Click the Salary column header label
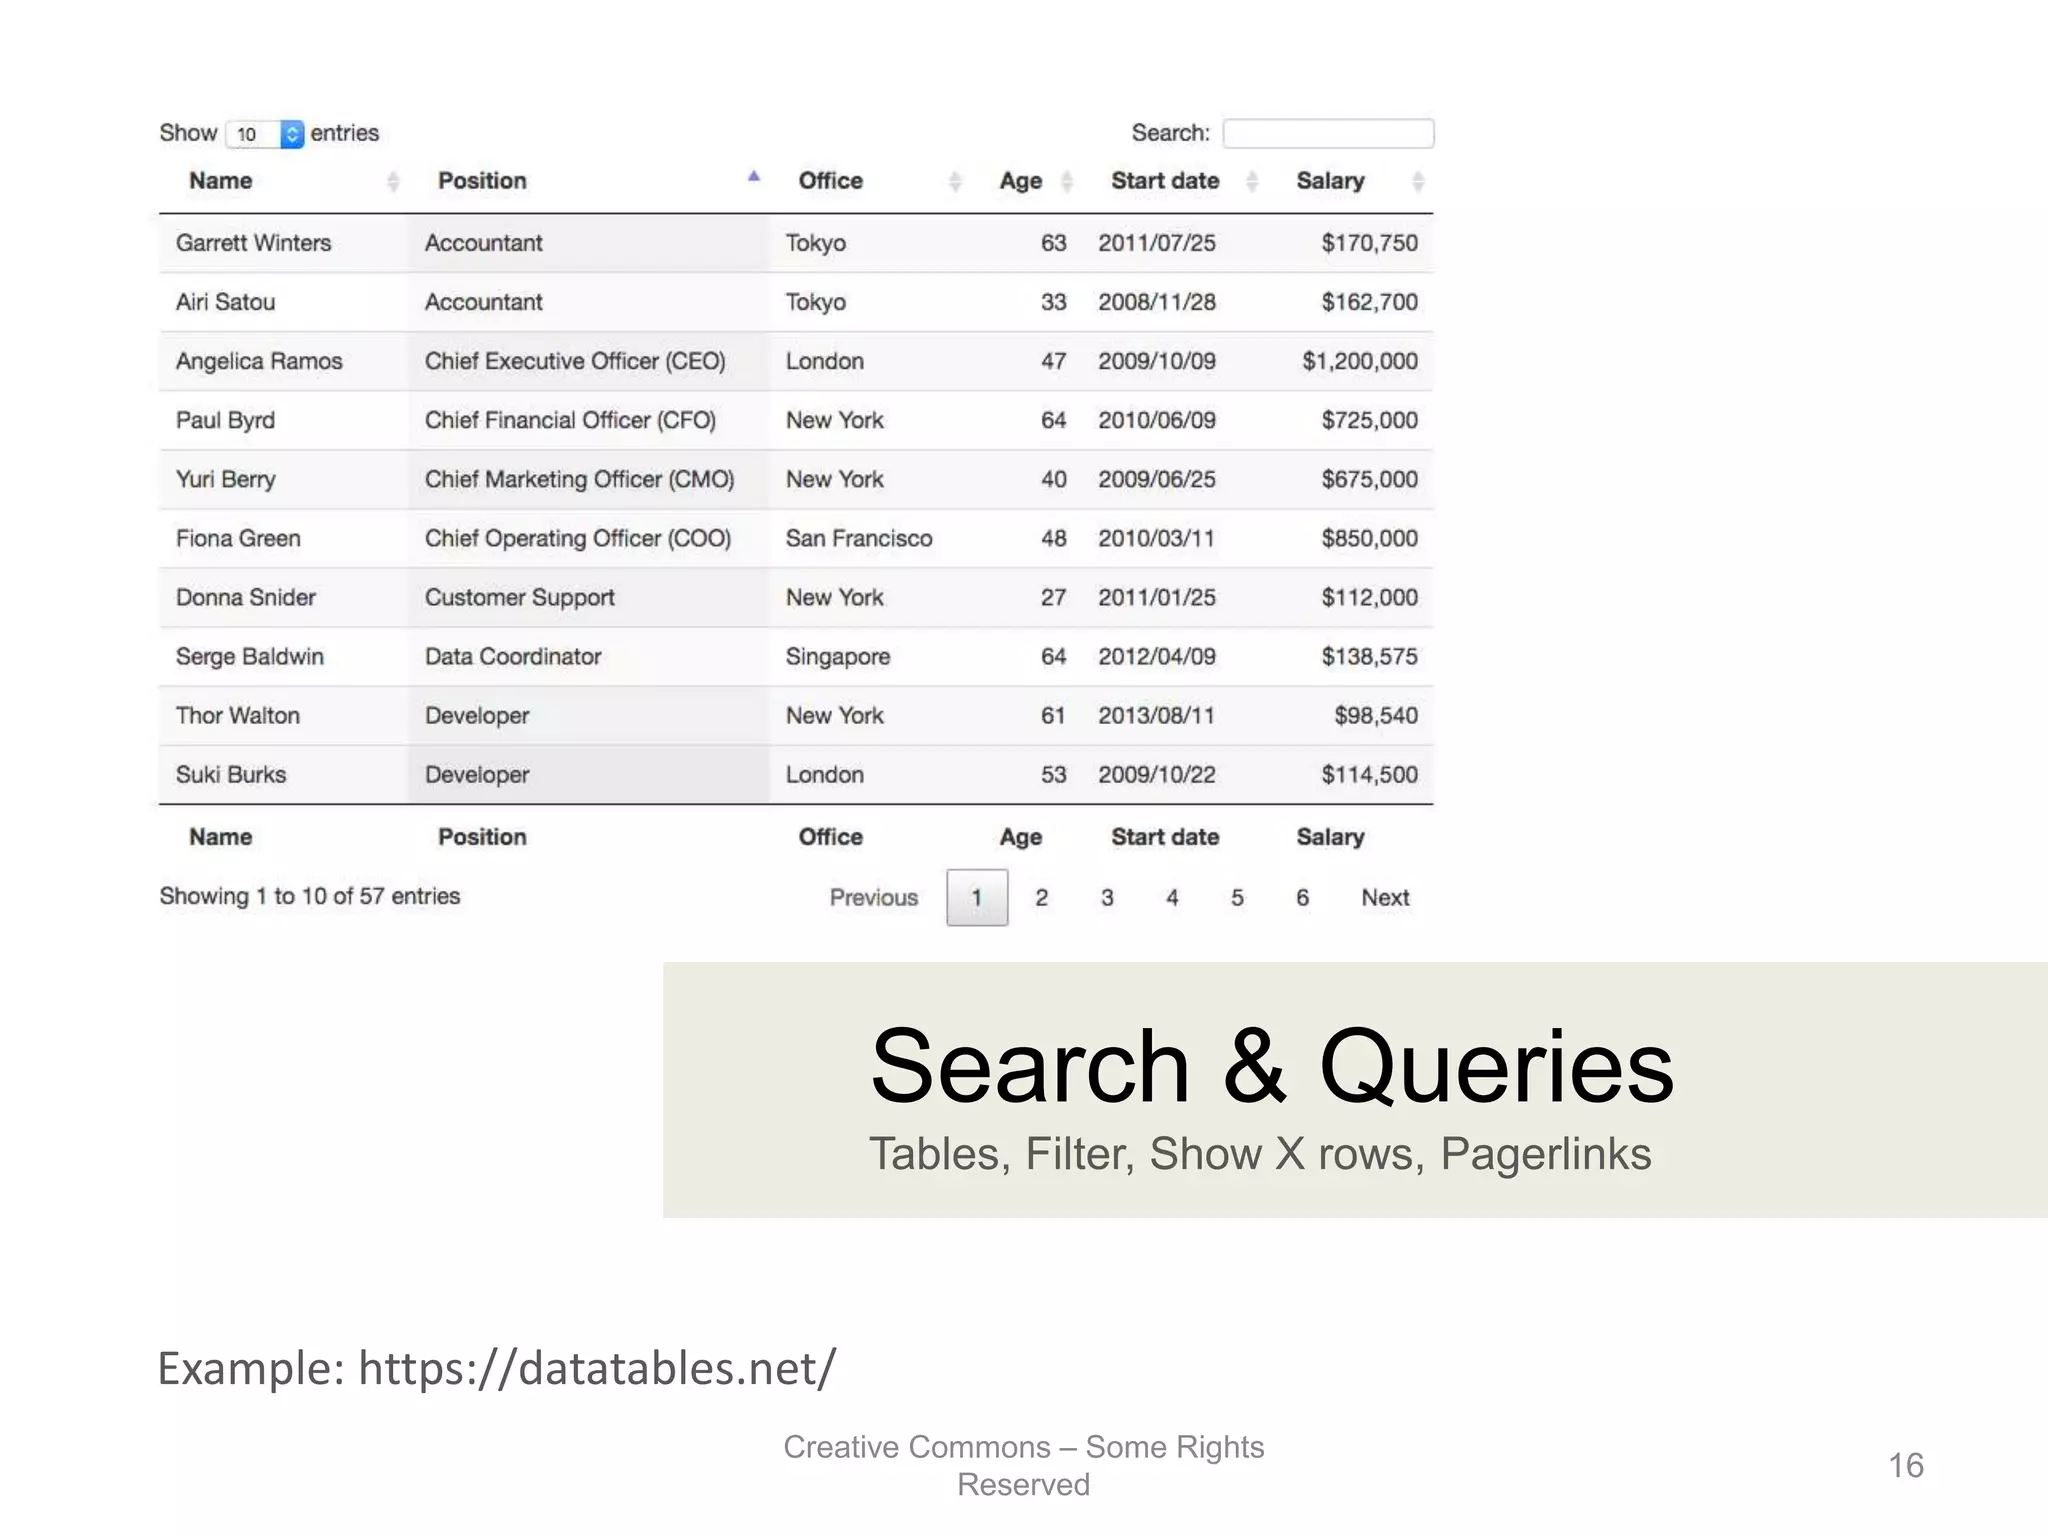The image size is (2048, 1536). click(x=1330, y=181)
